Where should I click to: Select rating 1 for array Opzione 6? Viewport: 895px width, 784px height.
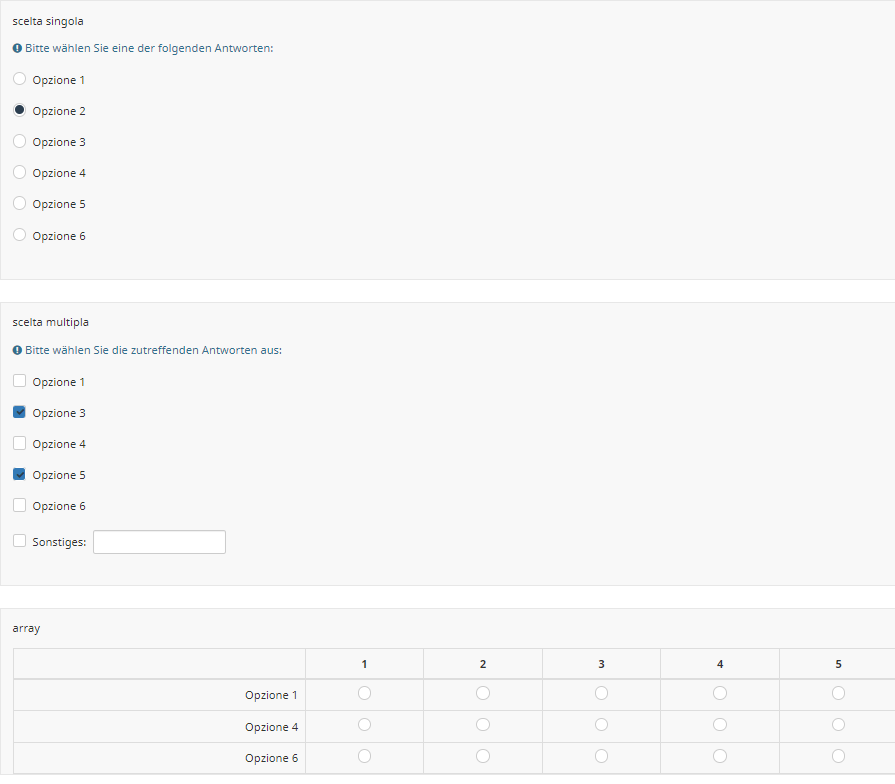(364, 756)
